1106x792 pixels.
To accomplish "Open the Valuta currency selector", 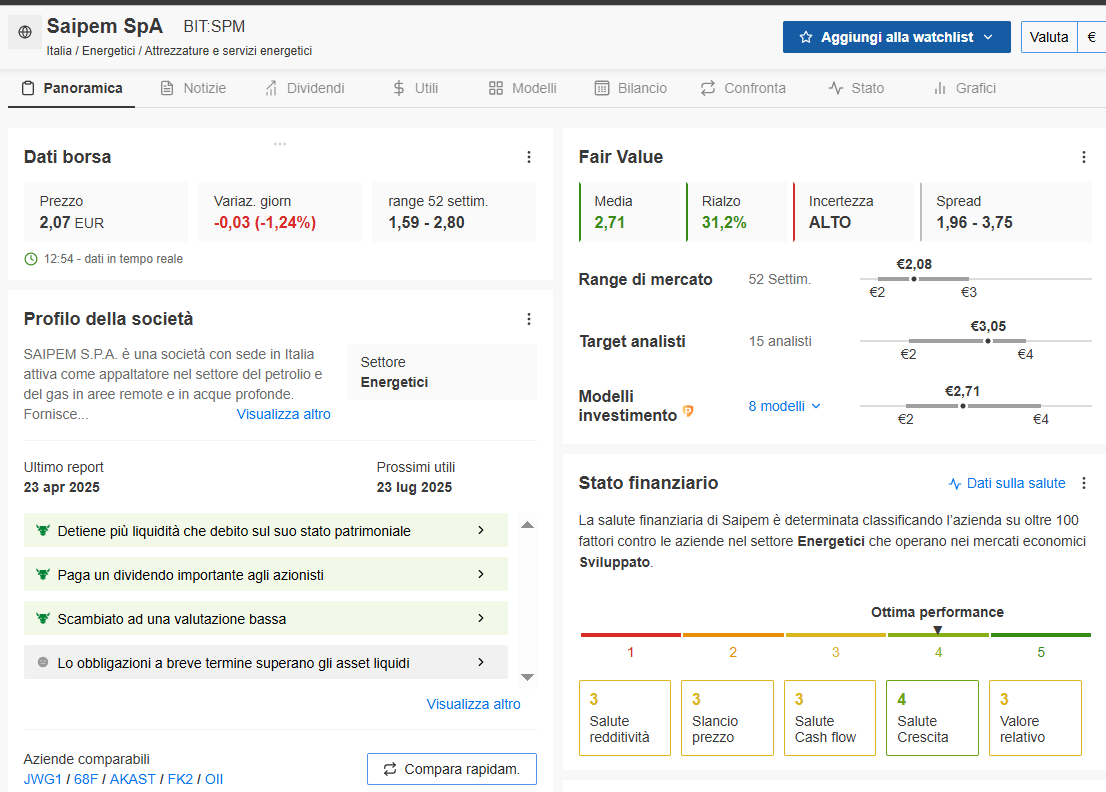I will click(1063, 37).
